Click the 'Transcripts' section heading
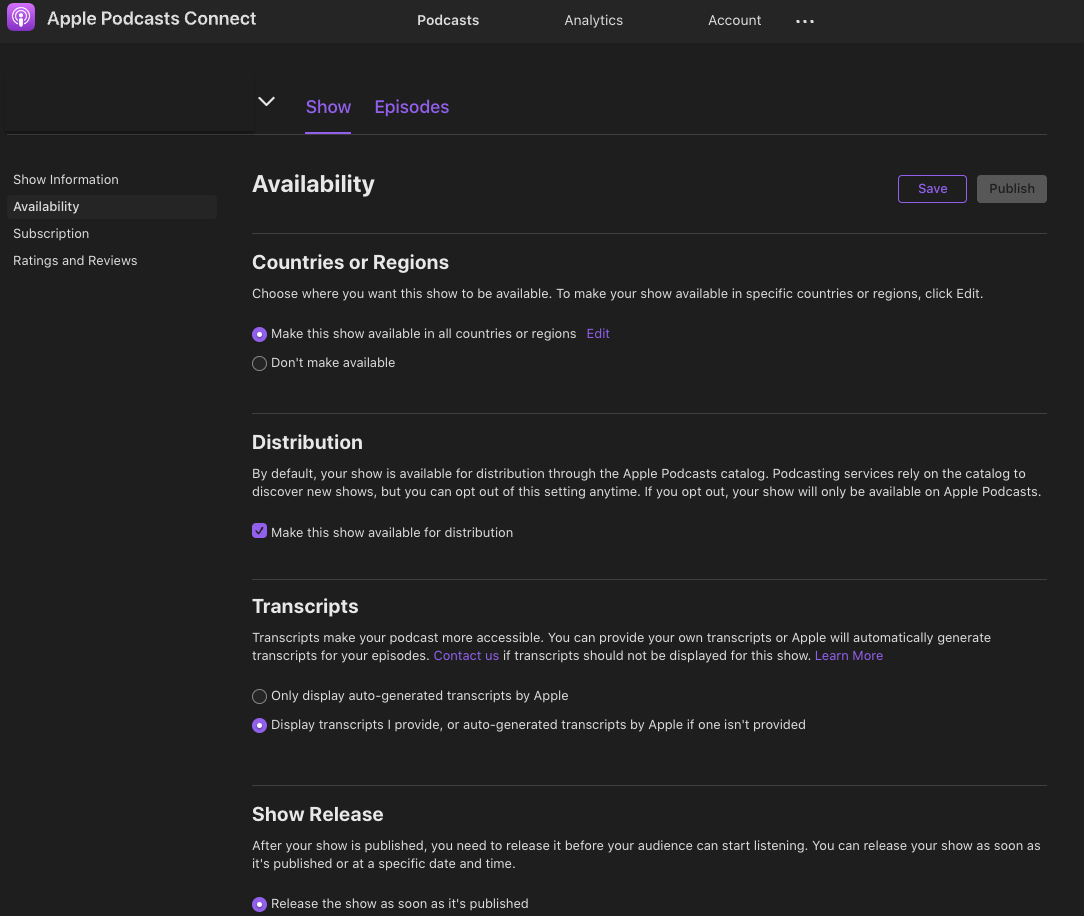 coord(305,606)
